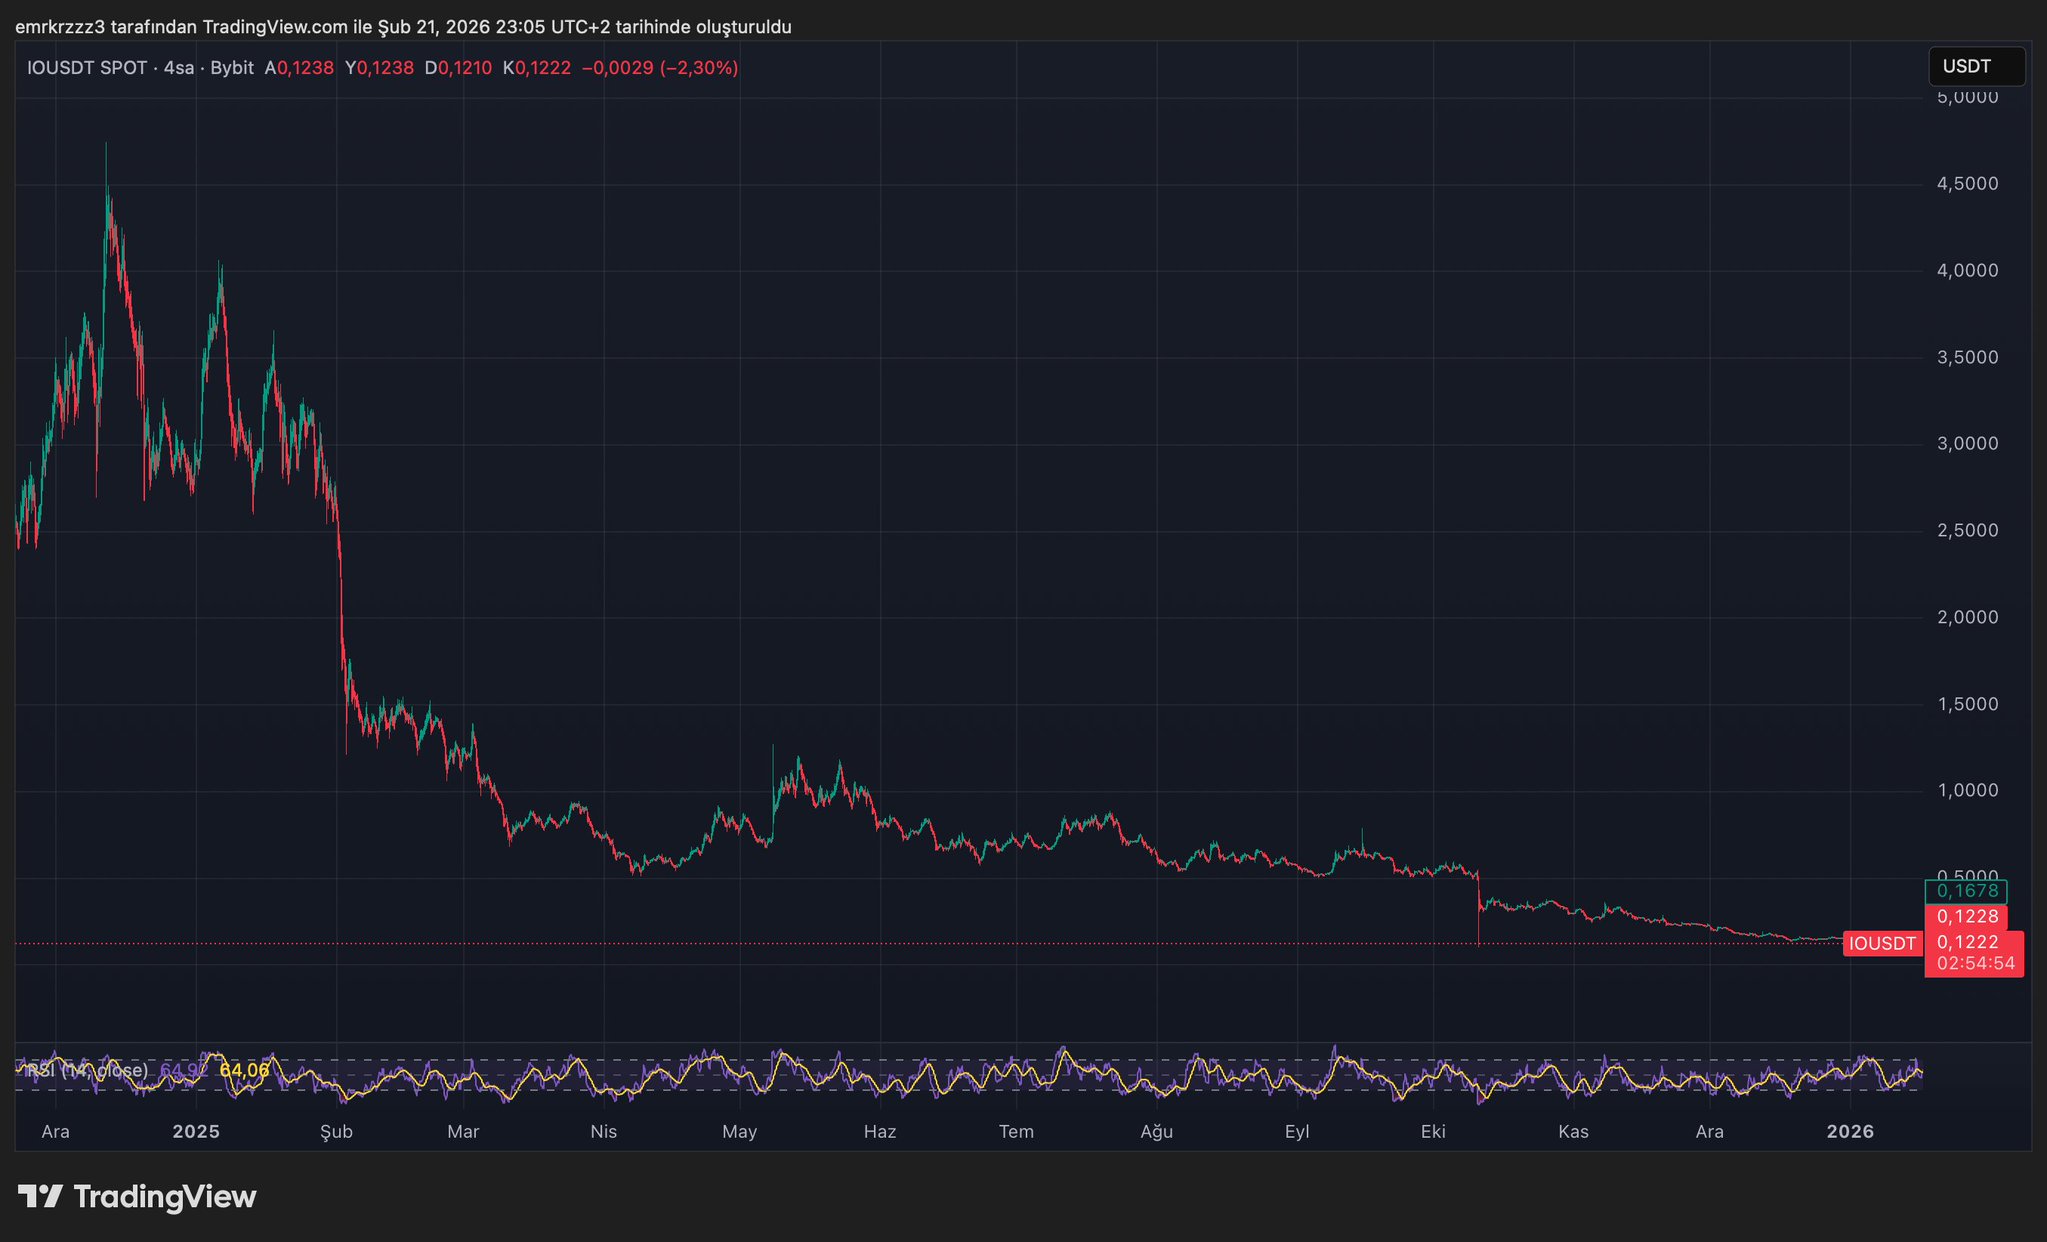The image size is (2047, 1242).
Task: Click the red 0,1228 price tag
Action: coord(1966,916)
